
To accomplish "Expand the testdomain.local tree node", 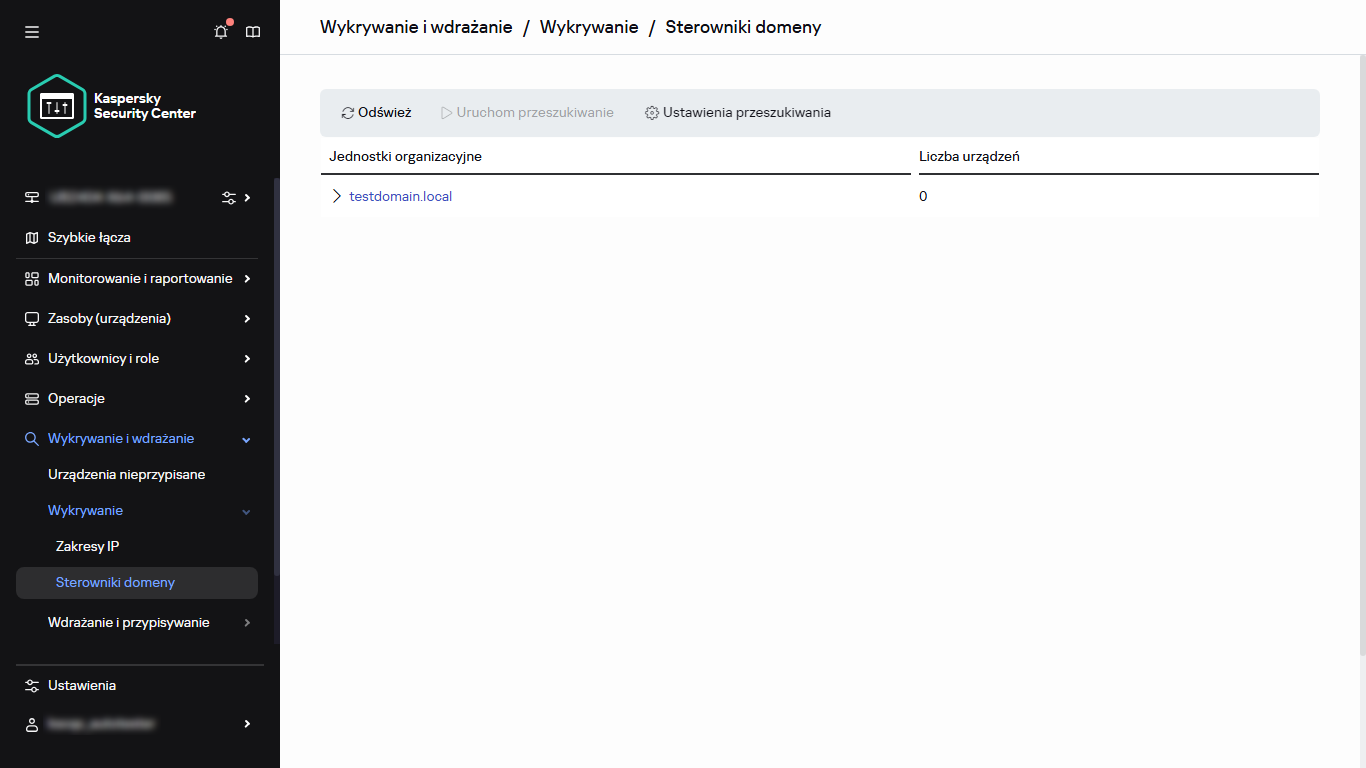I will [336, 195].
